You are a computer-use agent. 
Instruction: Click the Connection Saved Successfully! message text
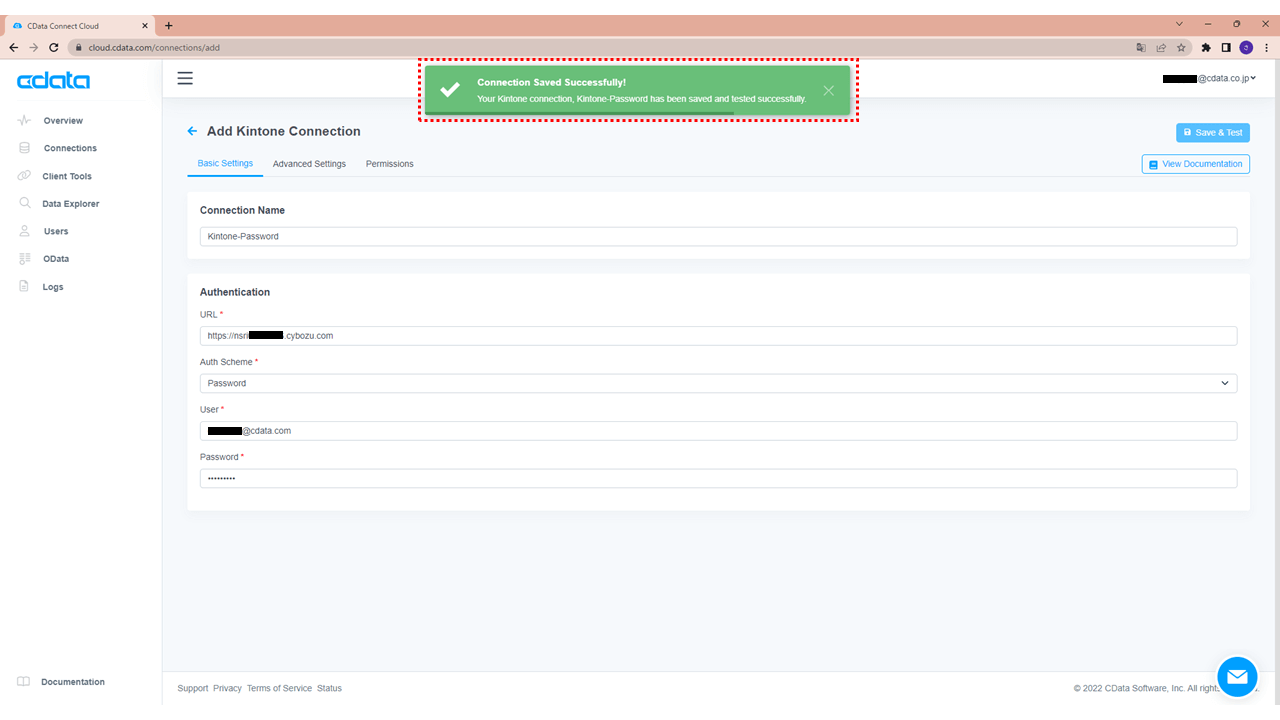(552, 82)
